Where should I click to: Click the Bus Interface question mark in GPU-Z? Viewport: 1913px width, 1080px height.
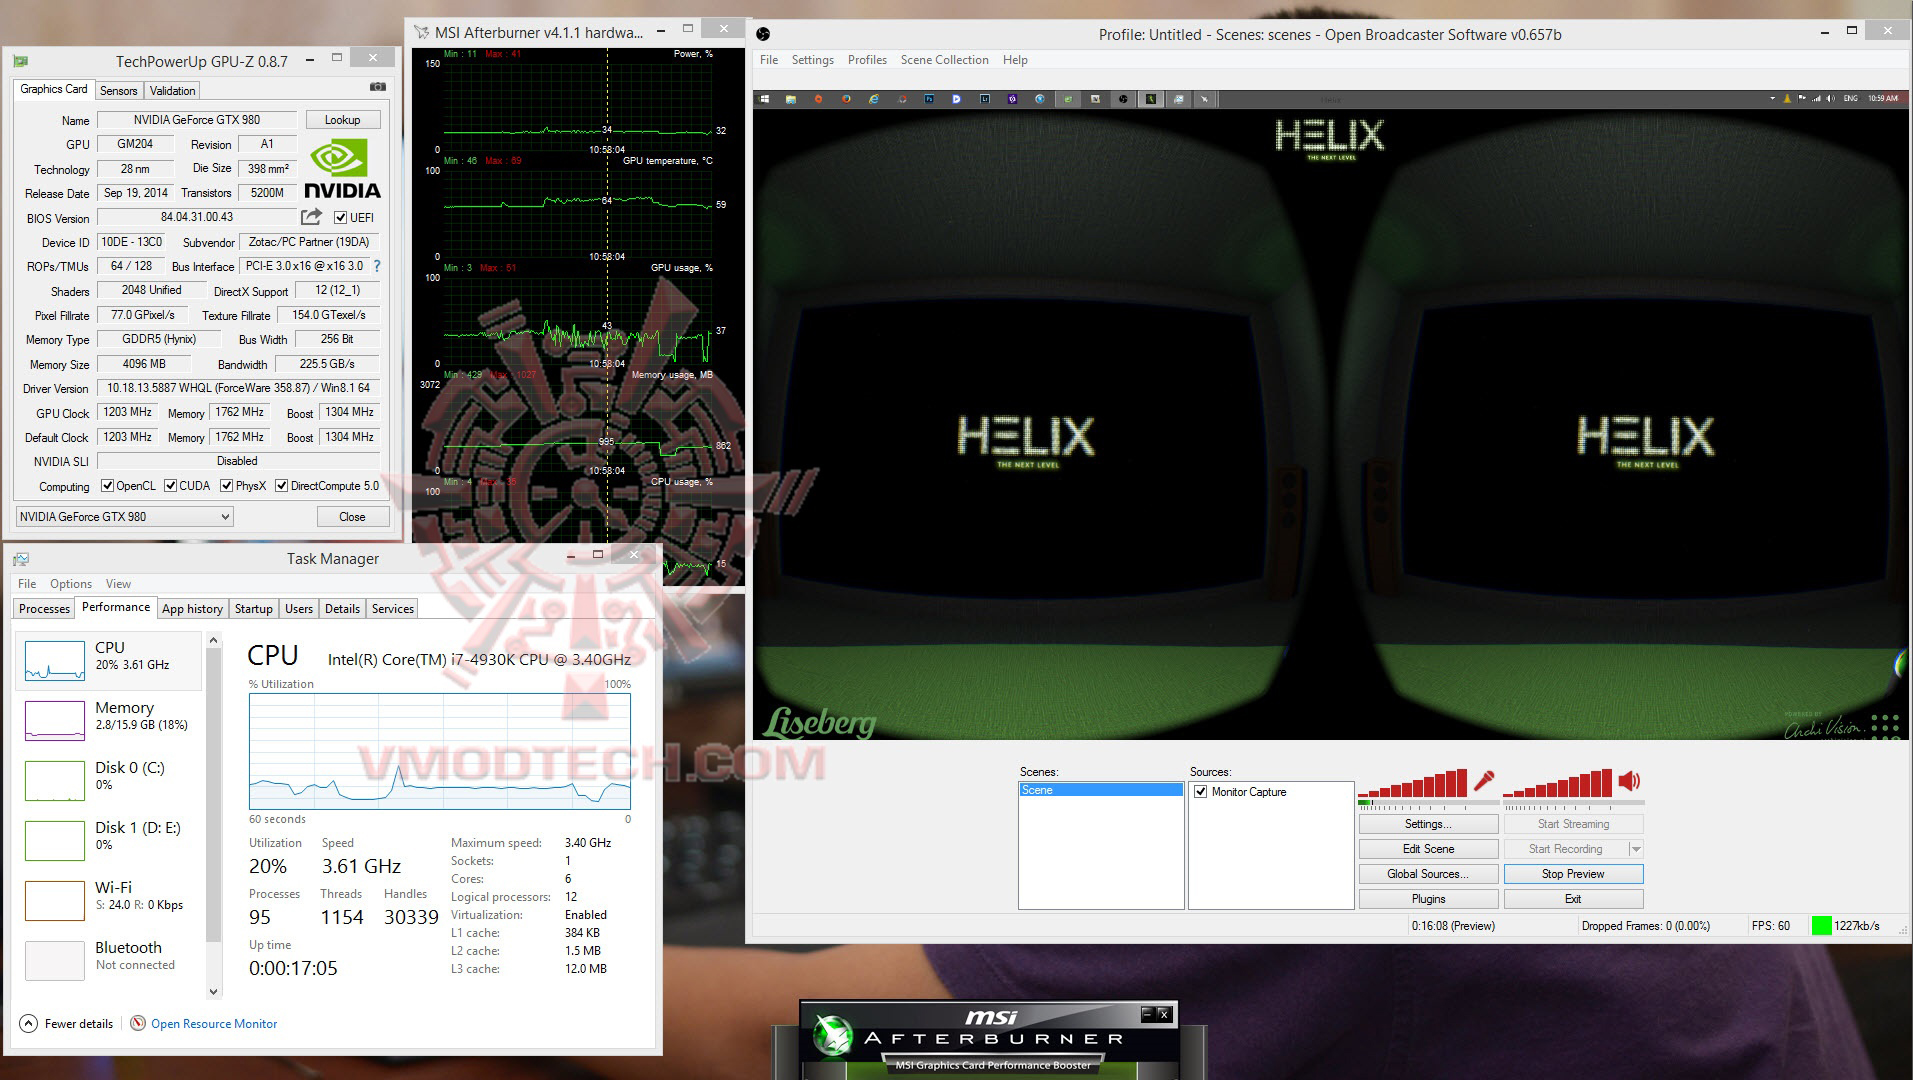point(377,266)
